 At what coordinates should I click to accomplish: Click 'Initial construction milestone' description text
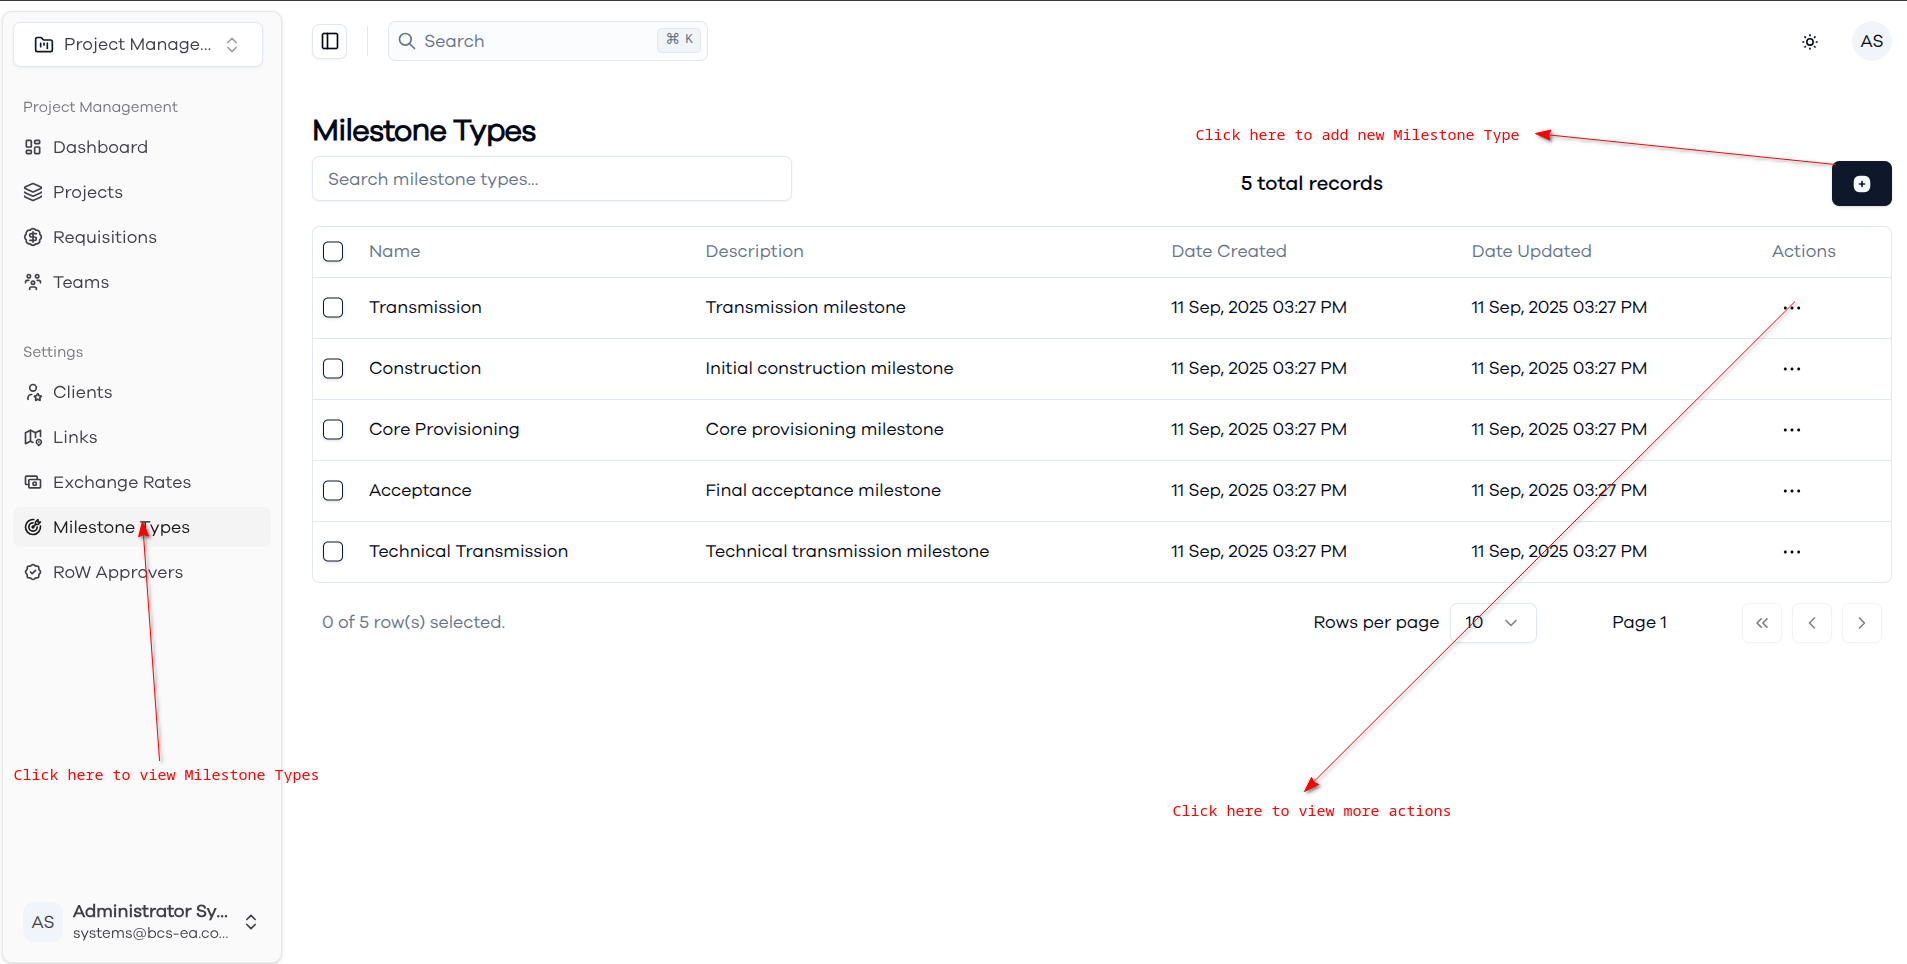[829, 368]
